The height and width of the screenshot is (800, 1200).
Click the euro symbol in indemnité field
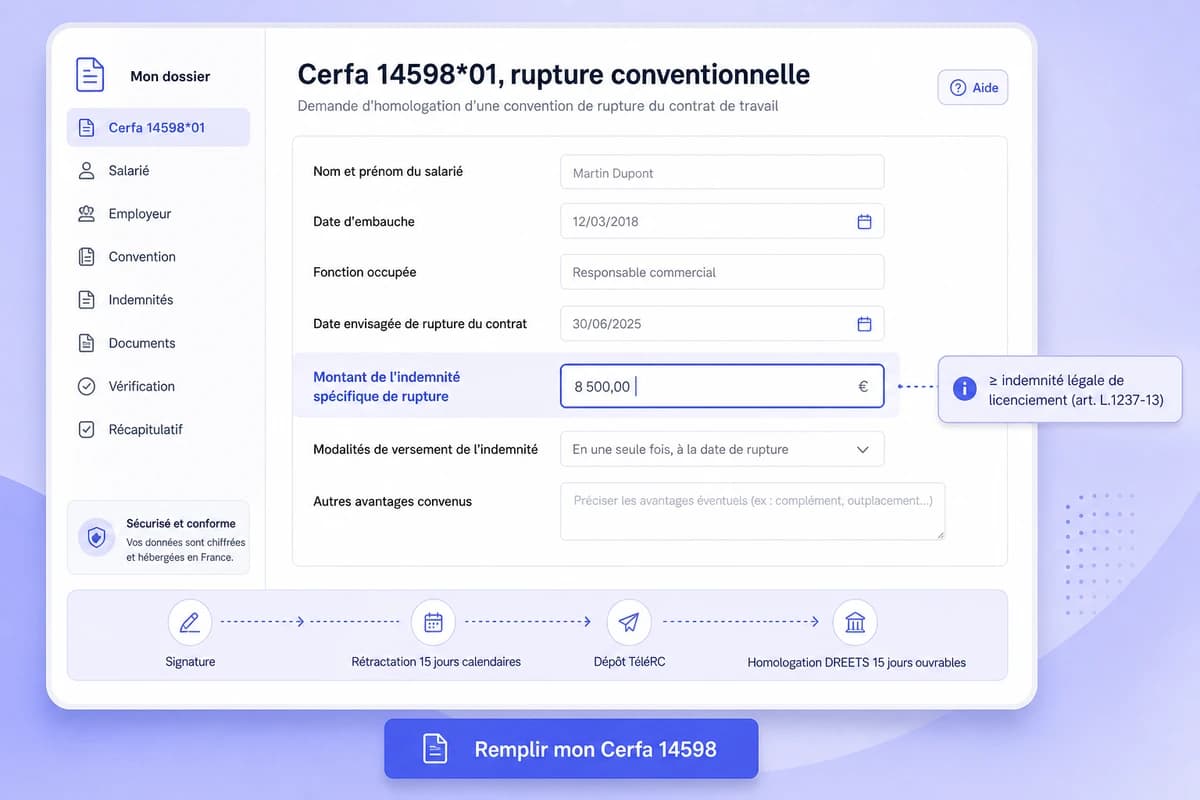point(863,386)
